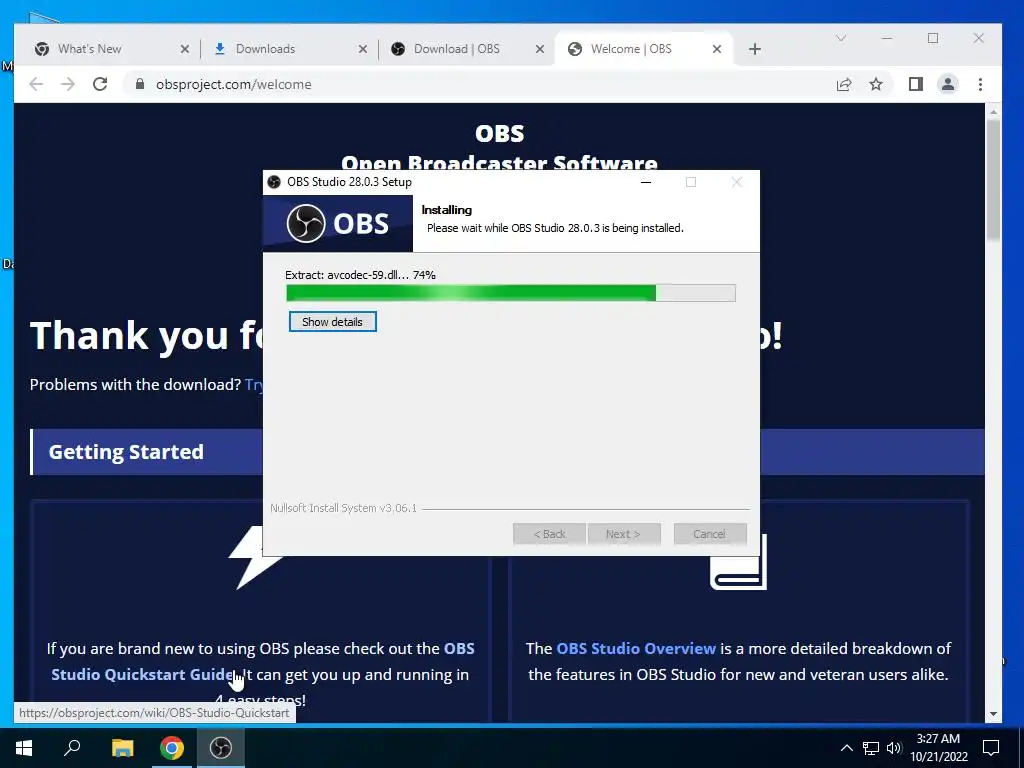Viewport: 1024px width, 768px height.
Task: Minimize the OBS Studio Setup window
Action: click(x=646, y=182)
